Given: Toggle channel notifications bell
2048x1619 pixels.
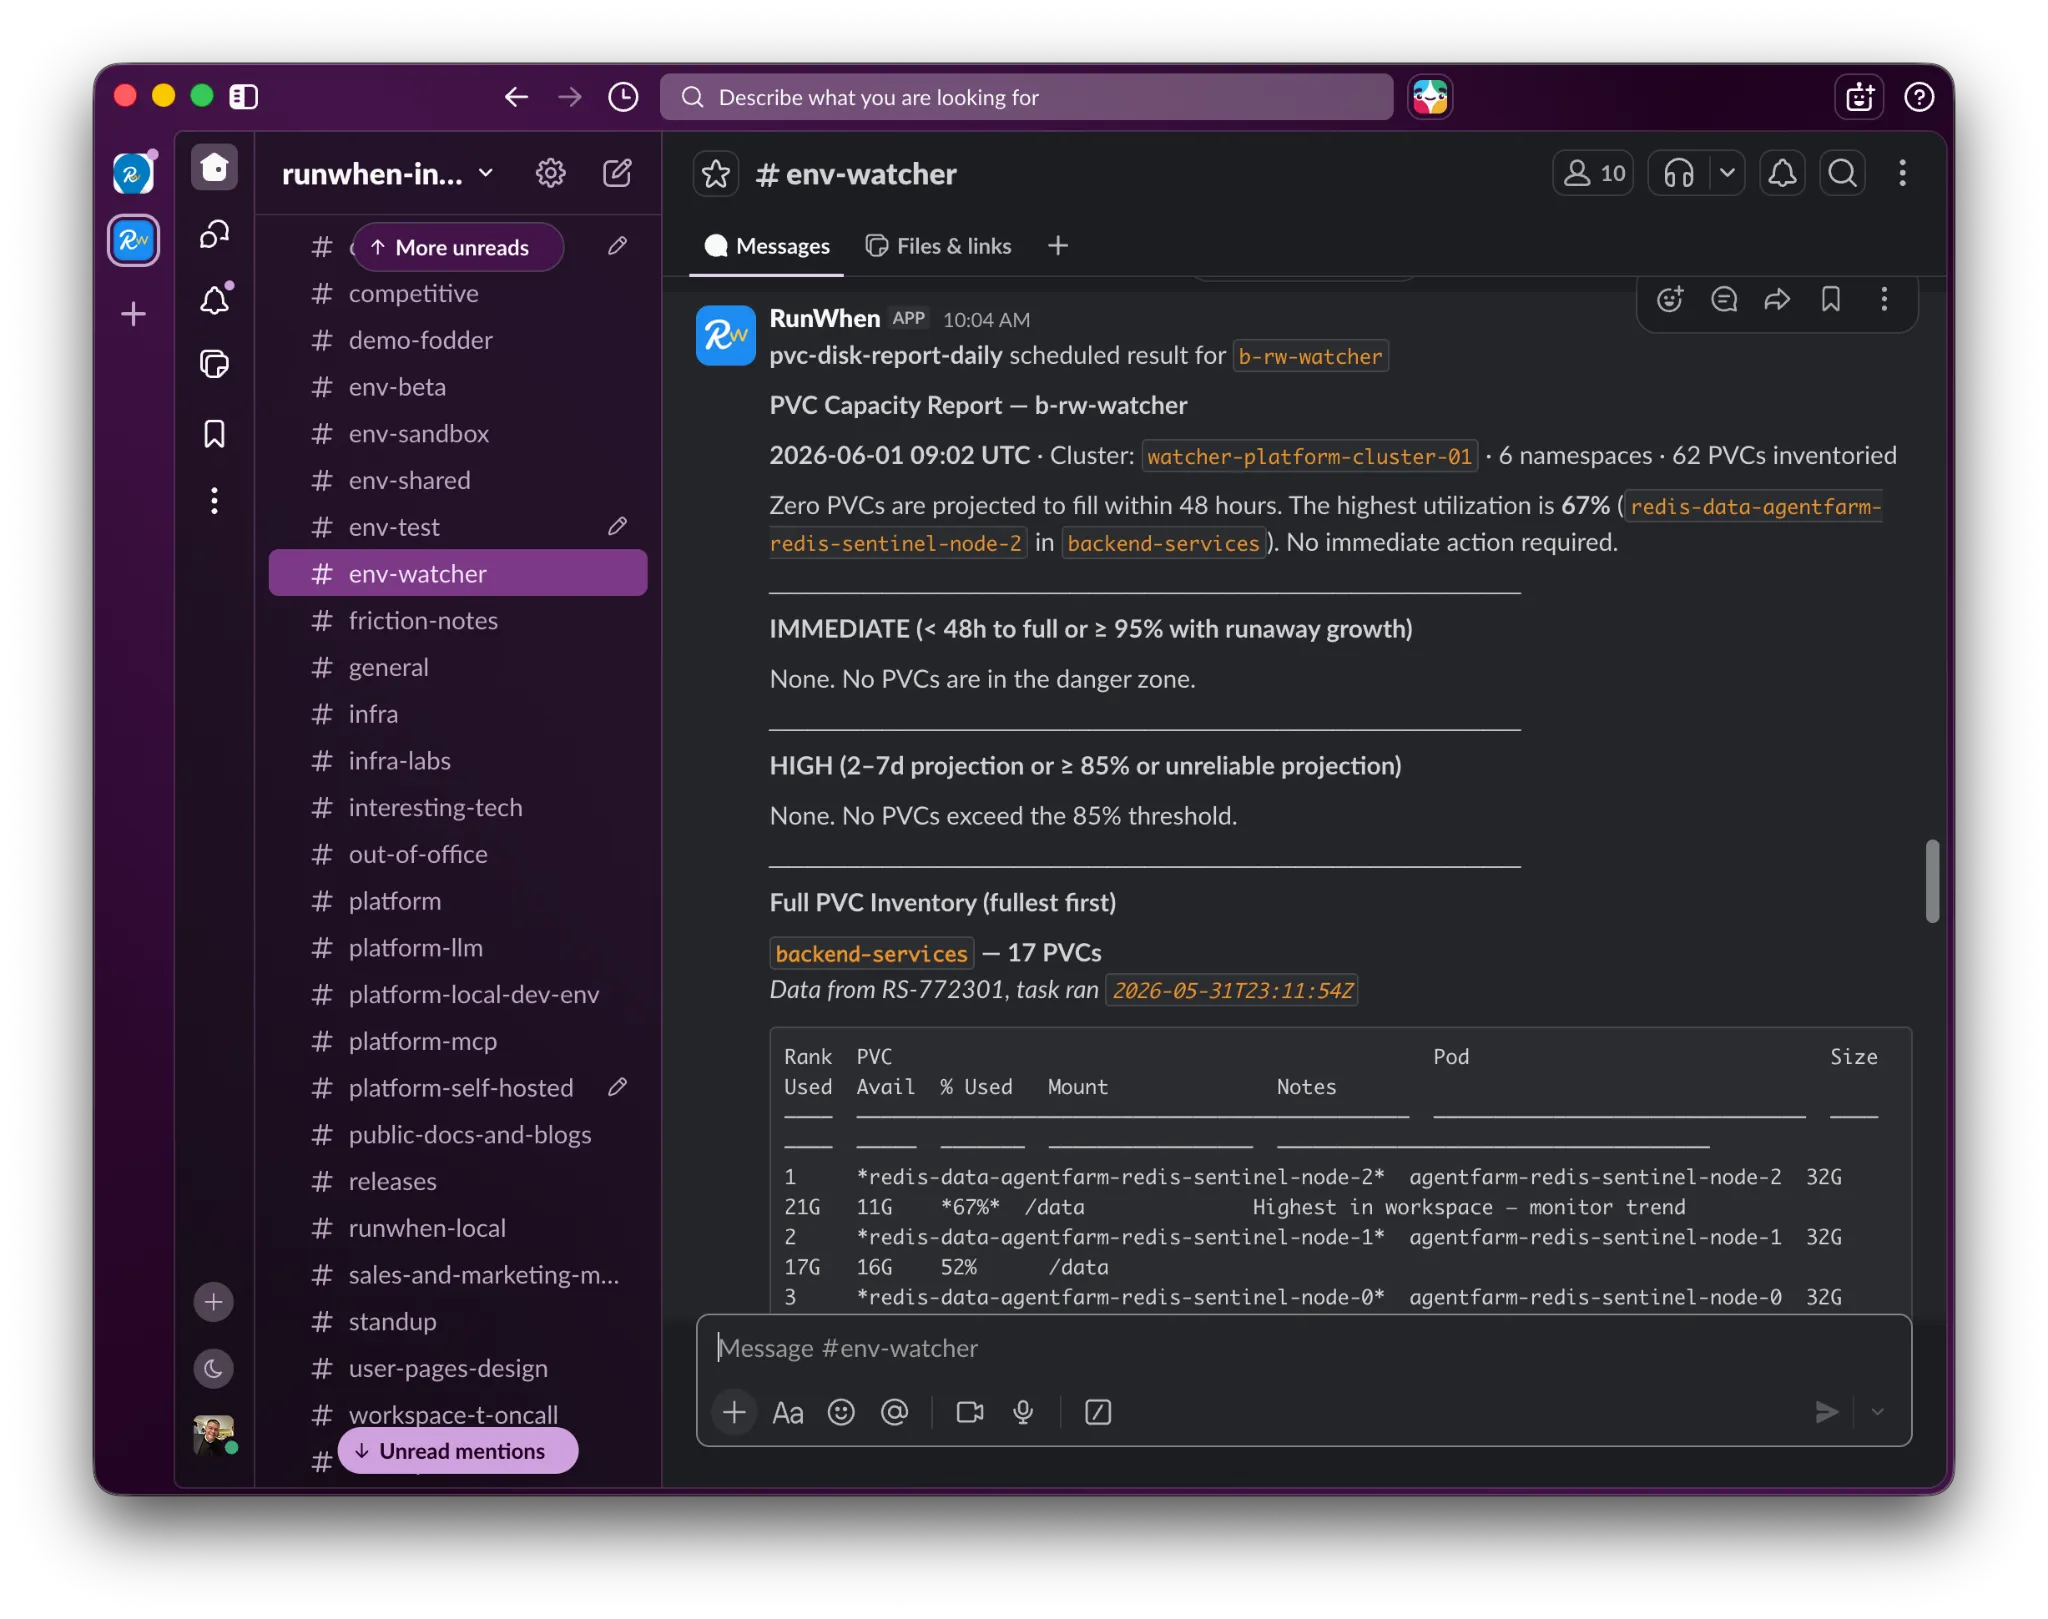Looking at the screenshot, I should [x=1782, y=174].
